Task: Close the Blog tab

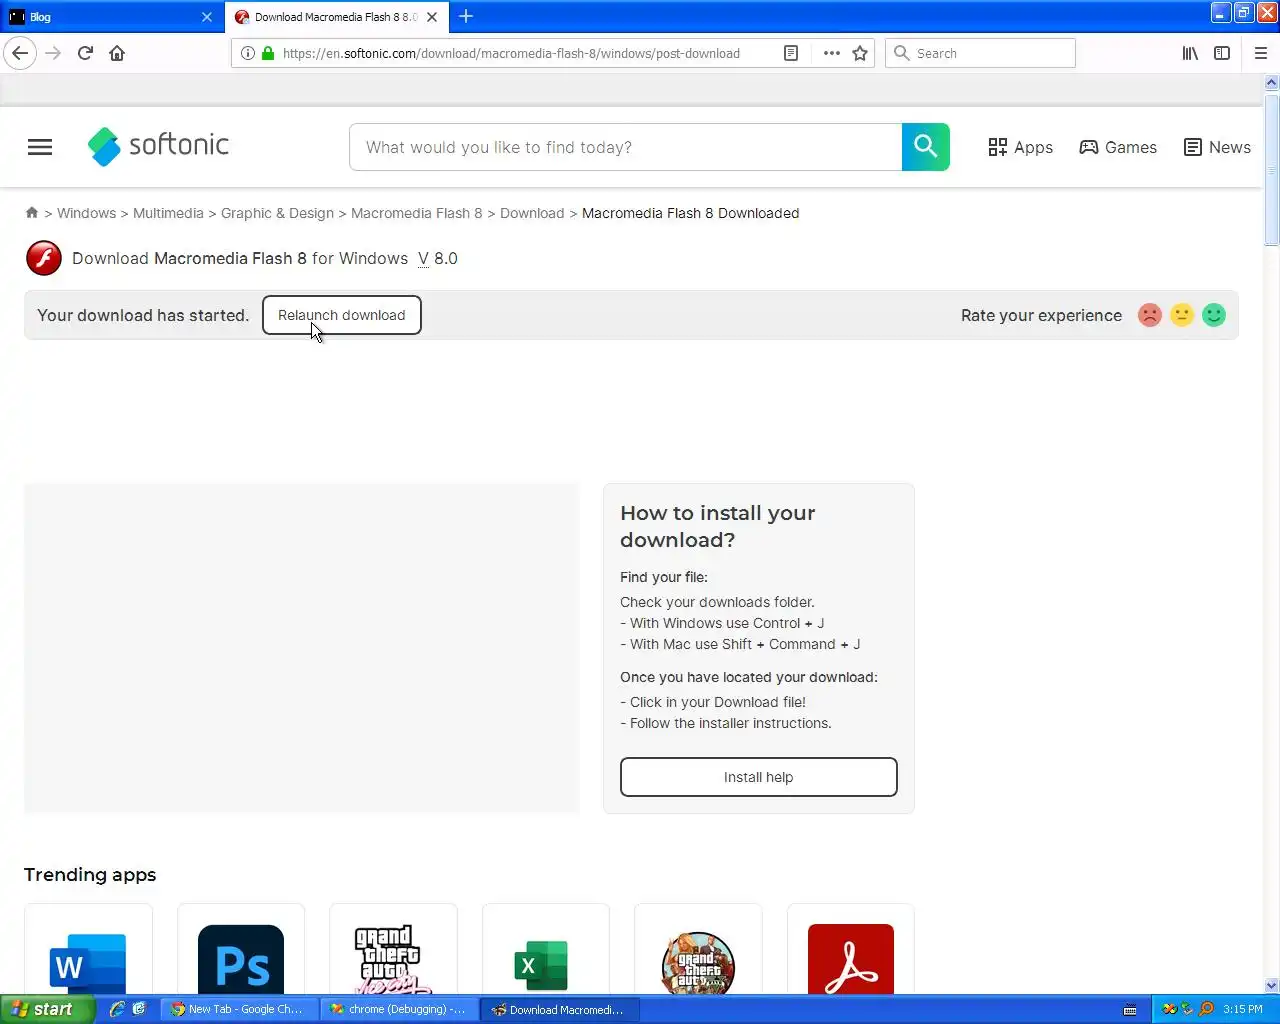Action: 207,17
